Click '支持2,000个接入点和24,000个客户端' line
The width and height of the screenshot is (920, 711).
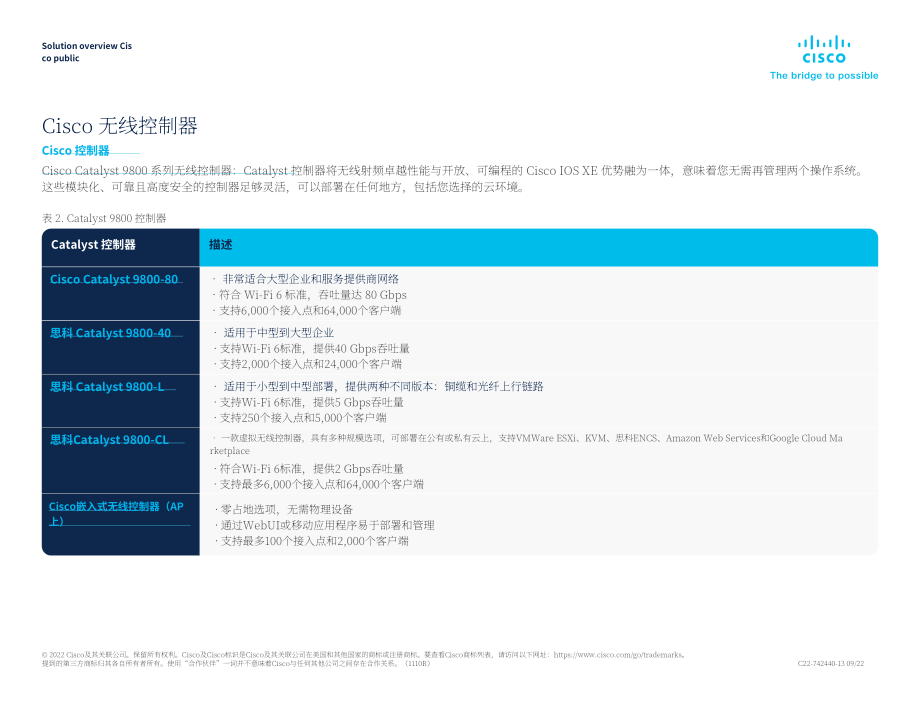[310, 364]
